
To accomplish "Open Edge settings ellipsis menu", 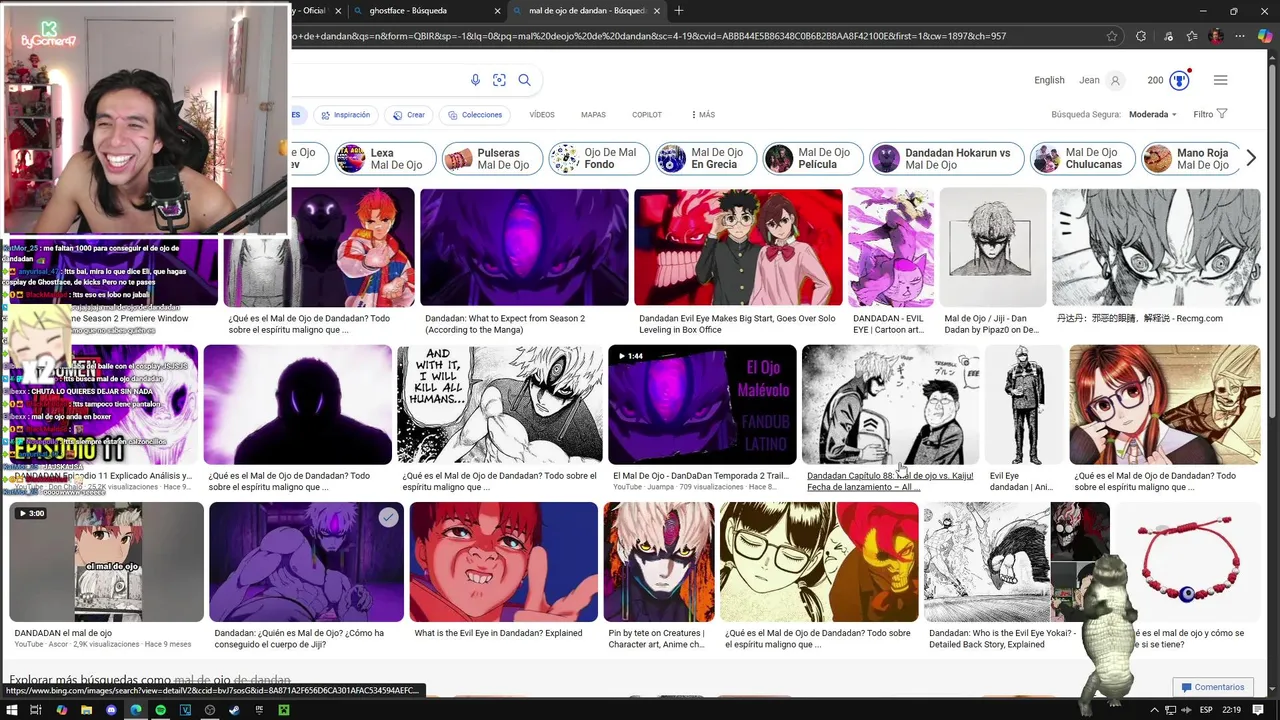I will click(x=1241, y=36).
